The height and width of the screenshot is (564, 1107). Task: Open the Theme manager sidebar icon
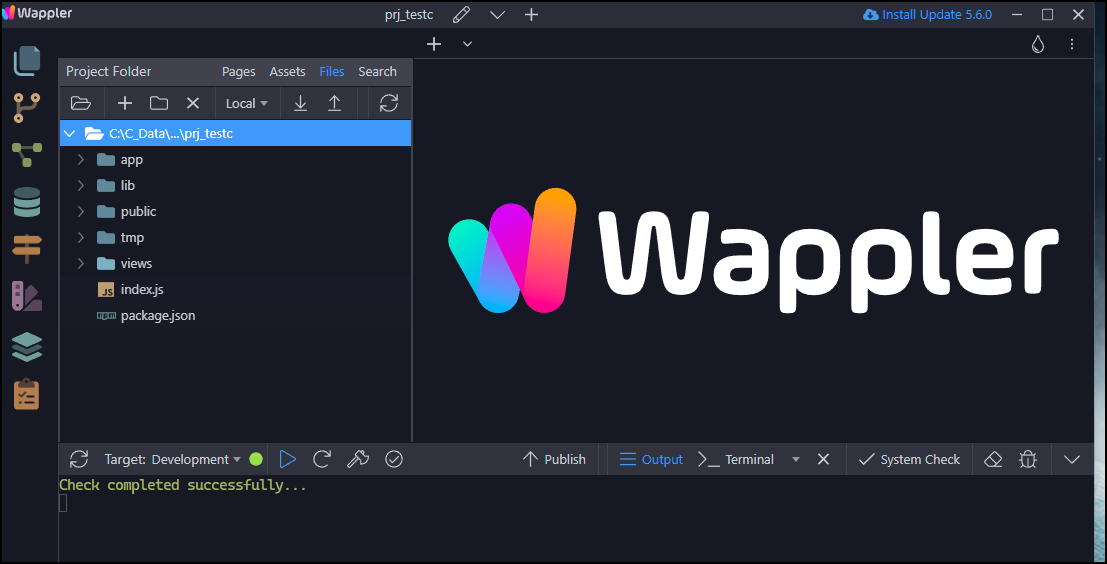(x=27, y=296)
